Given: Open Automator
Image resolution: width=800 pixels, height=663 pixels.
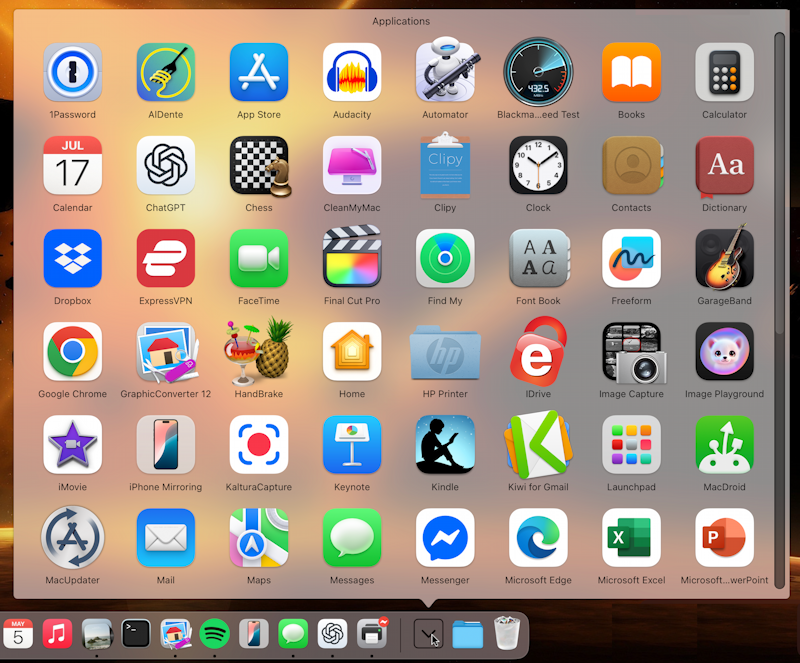Looking at the screenshot, I should (x=445, y=70).
